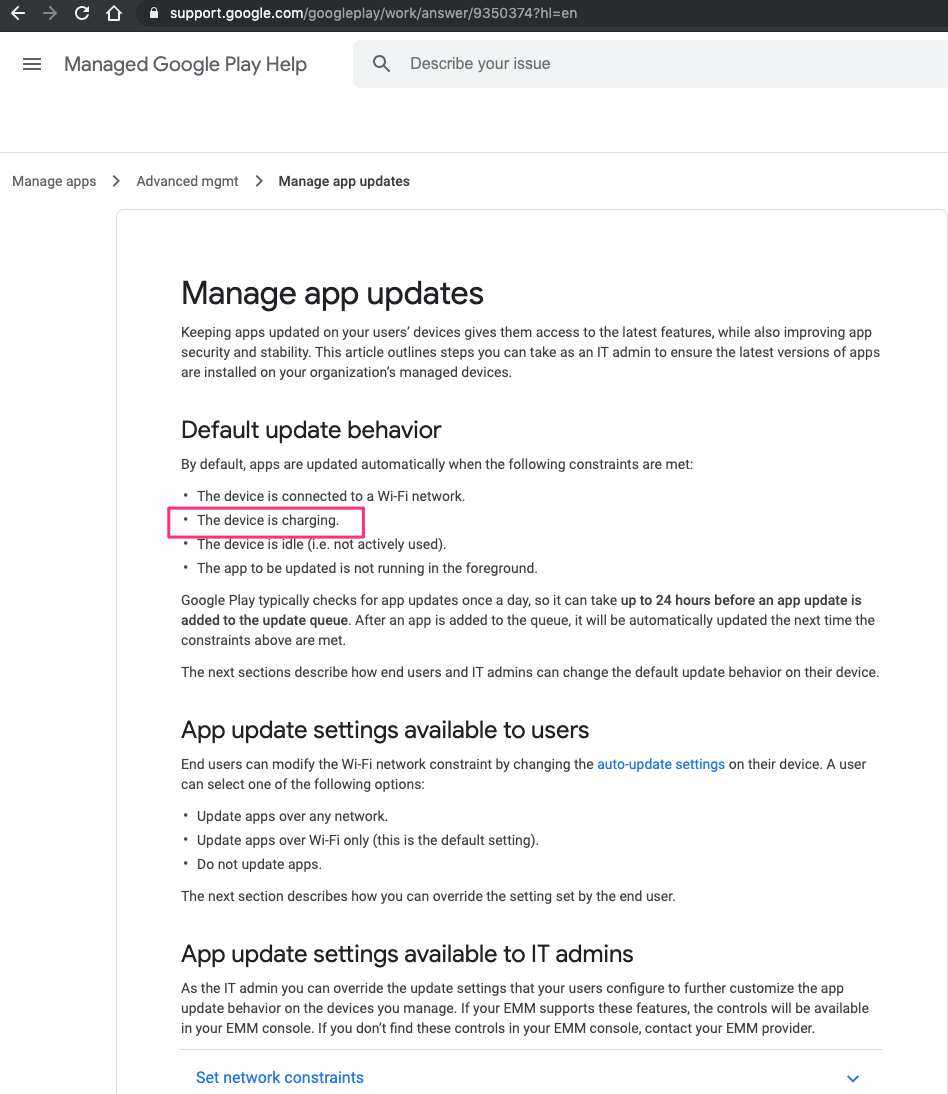Open the hamburger main menu
Viewport: 948px width, 1094px height.
click(x=32, y=64)
